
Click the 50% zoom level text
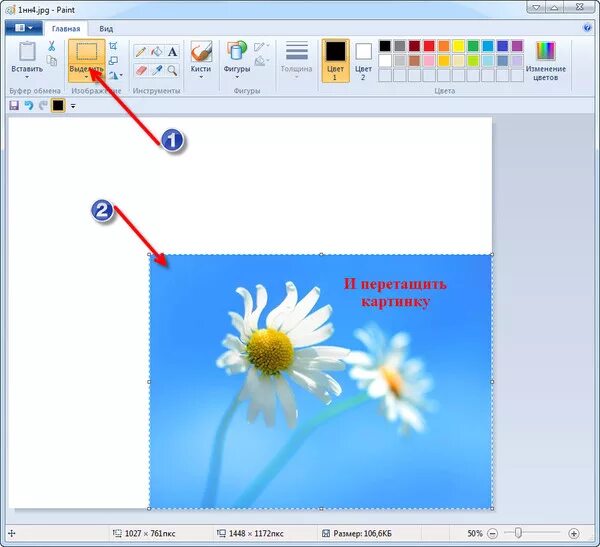[474, 533]
